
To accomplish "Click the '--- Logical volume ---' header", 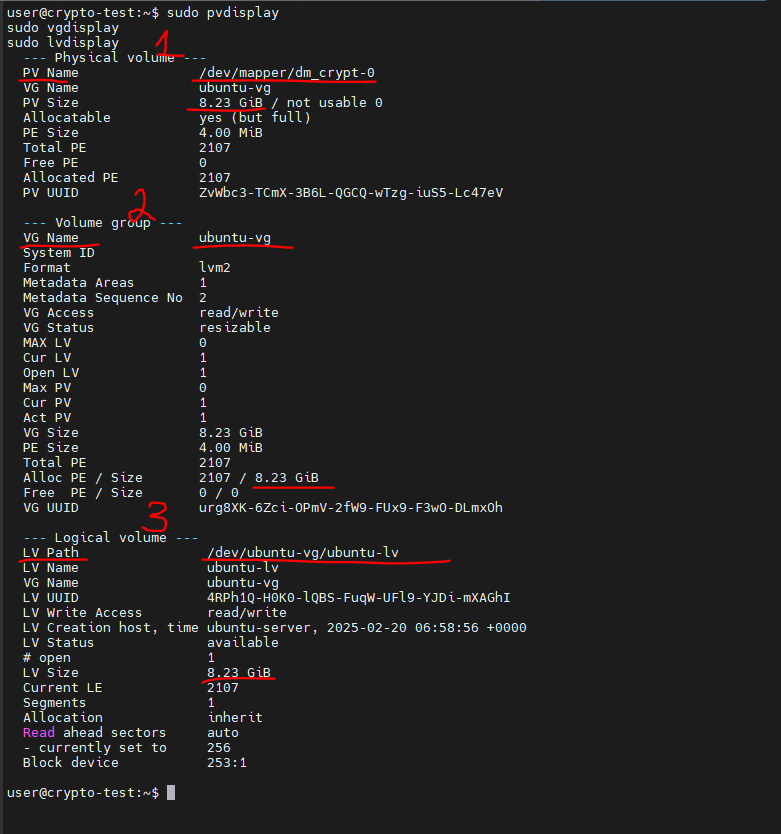I will pyautogui.click(x=110, y=537).
